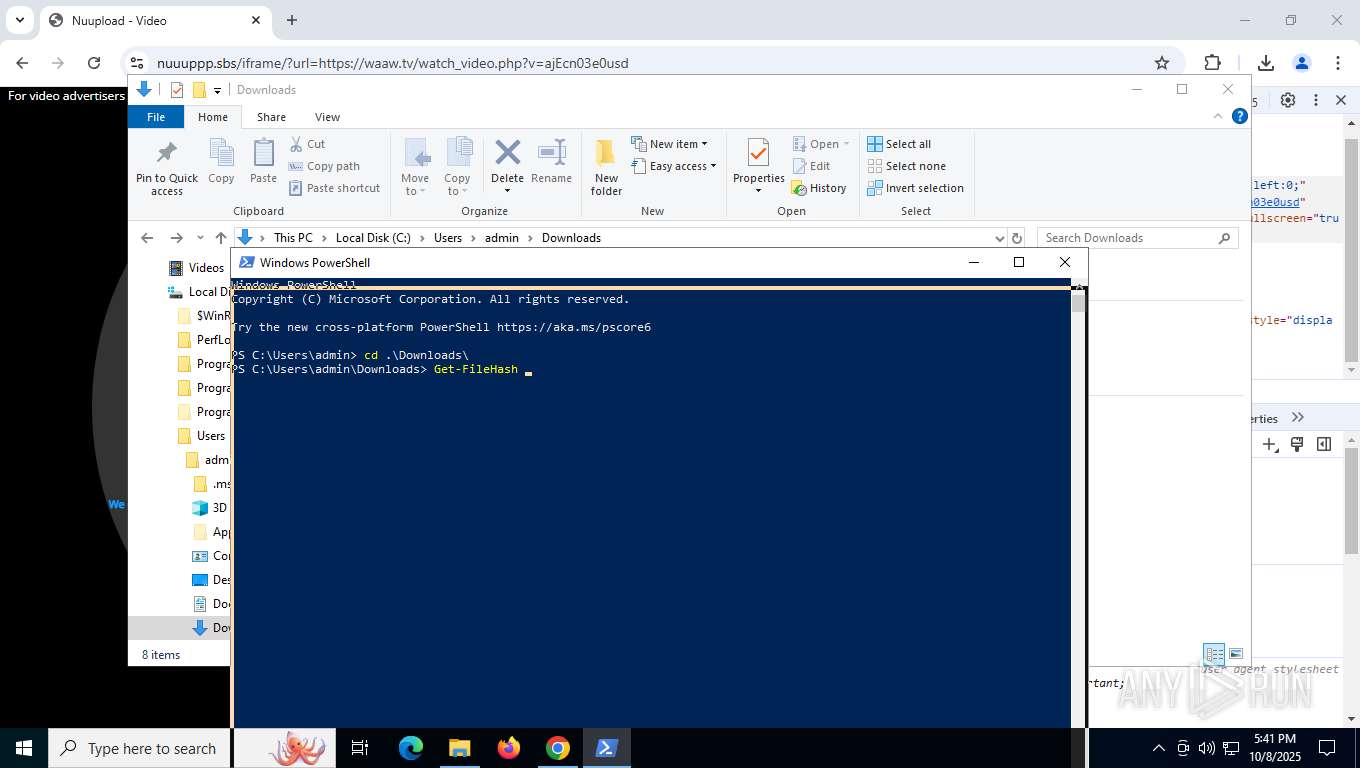Open the volume control in tray
The height and width of the screenshot is (768, 1360).
pyautogui.click(x=1207, y=748)
